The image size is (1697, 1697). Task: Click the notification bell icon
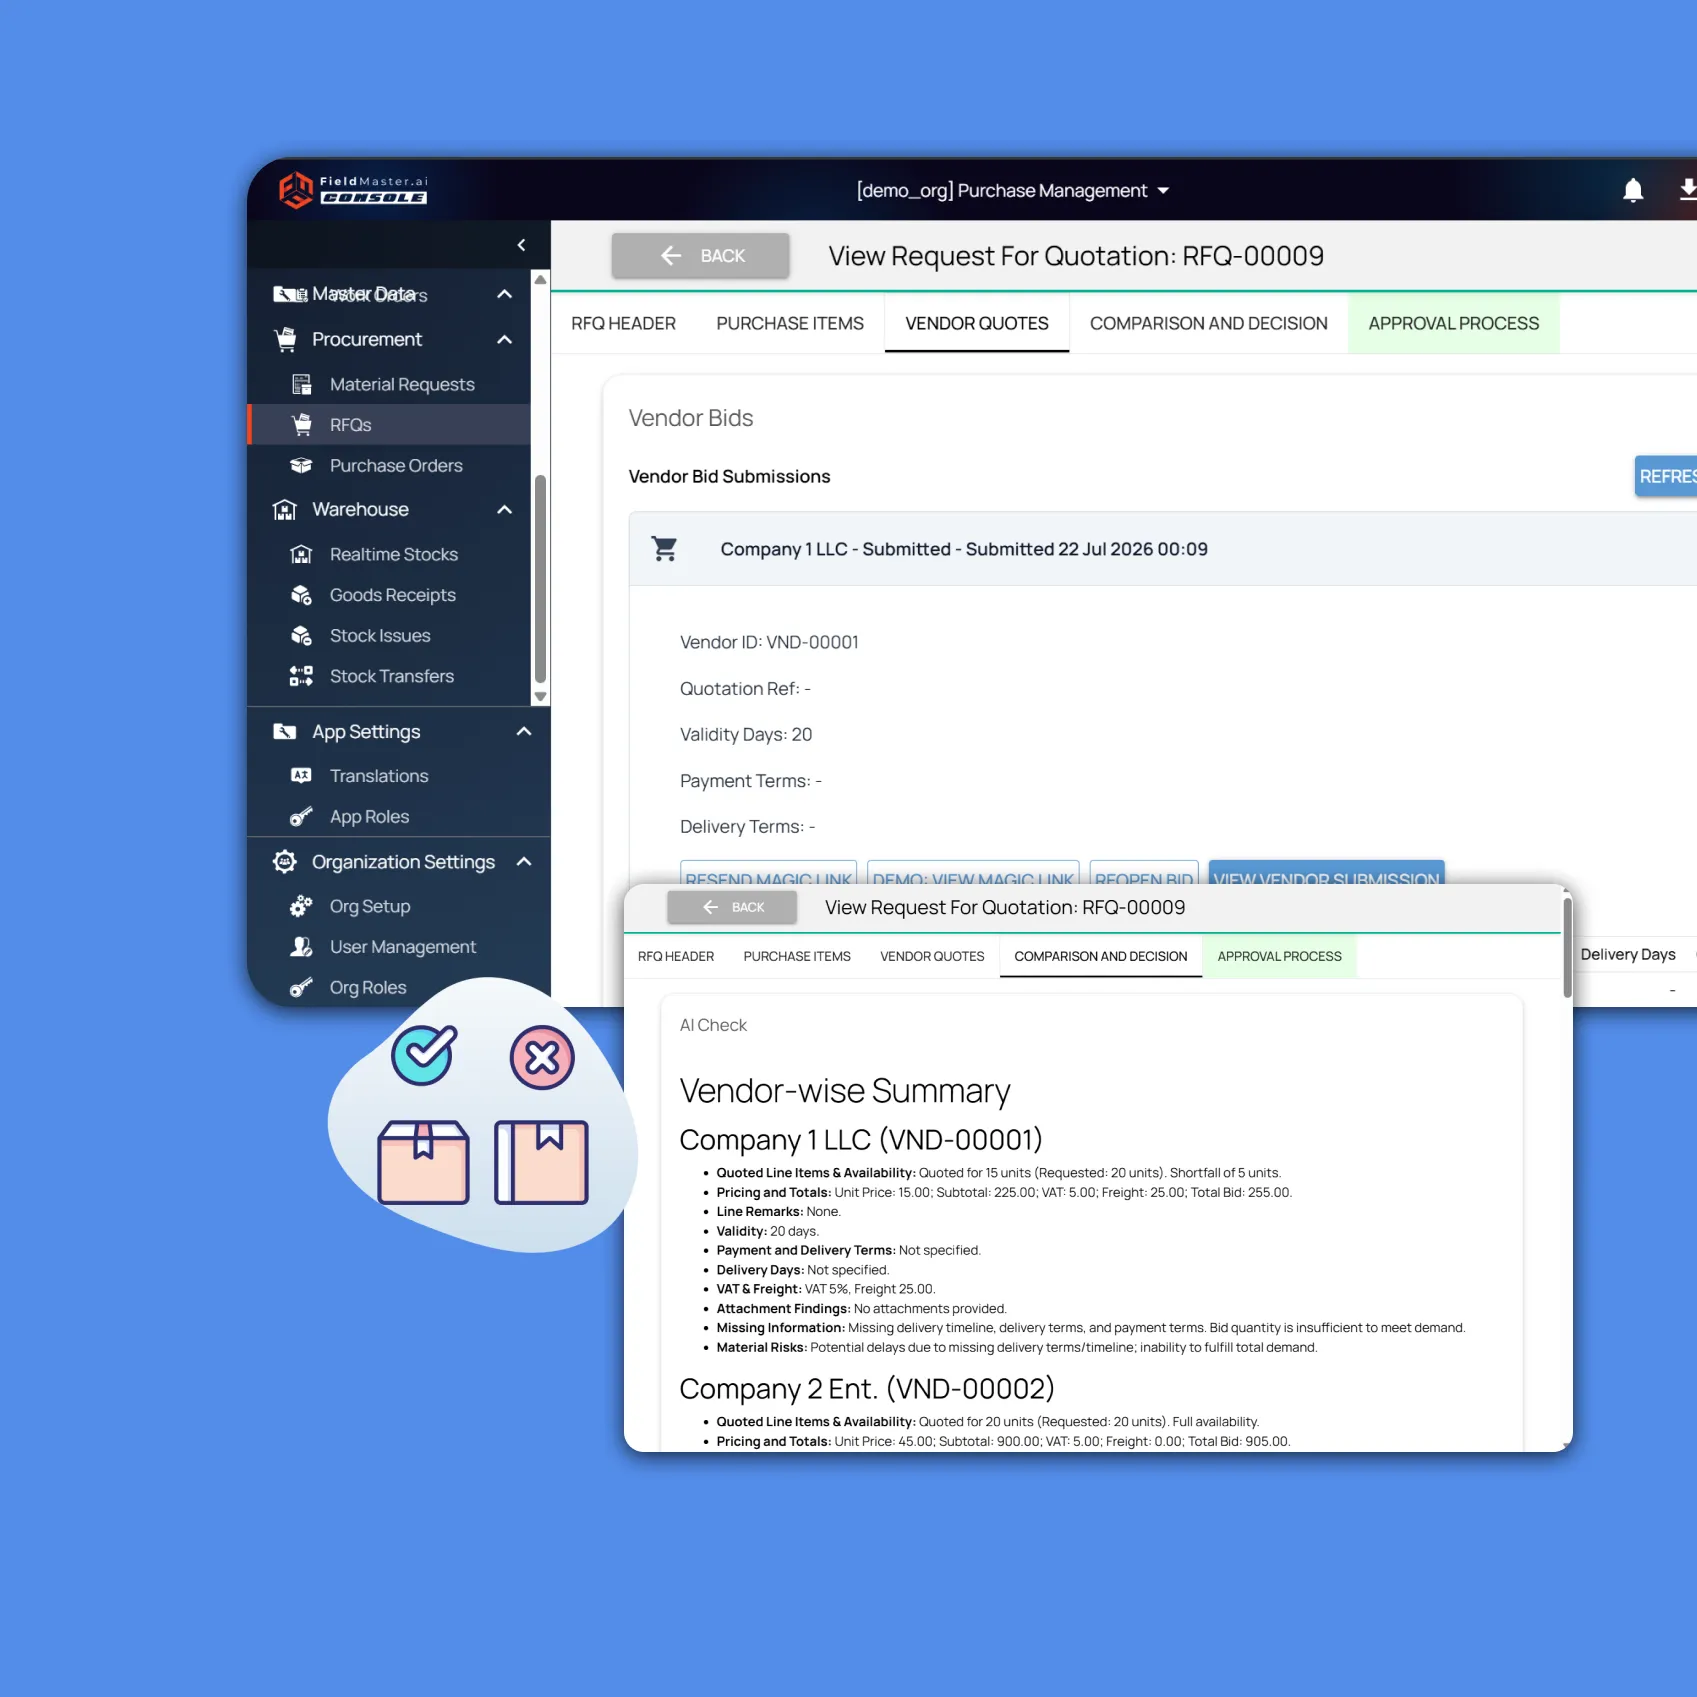pyautogui.click(x=1632, y=190)
